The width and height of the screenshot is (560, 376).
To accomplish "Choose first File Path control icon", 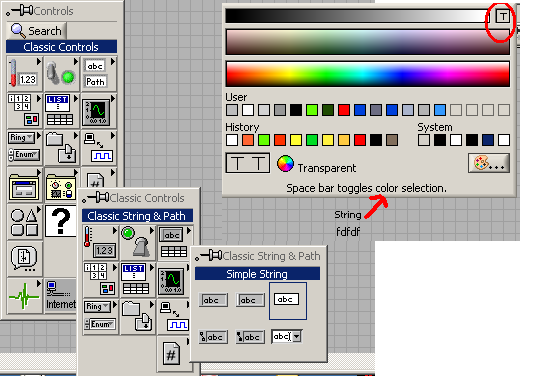I will pos(213,337).
